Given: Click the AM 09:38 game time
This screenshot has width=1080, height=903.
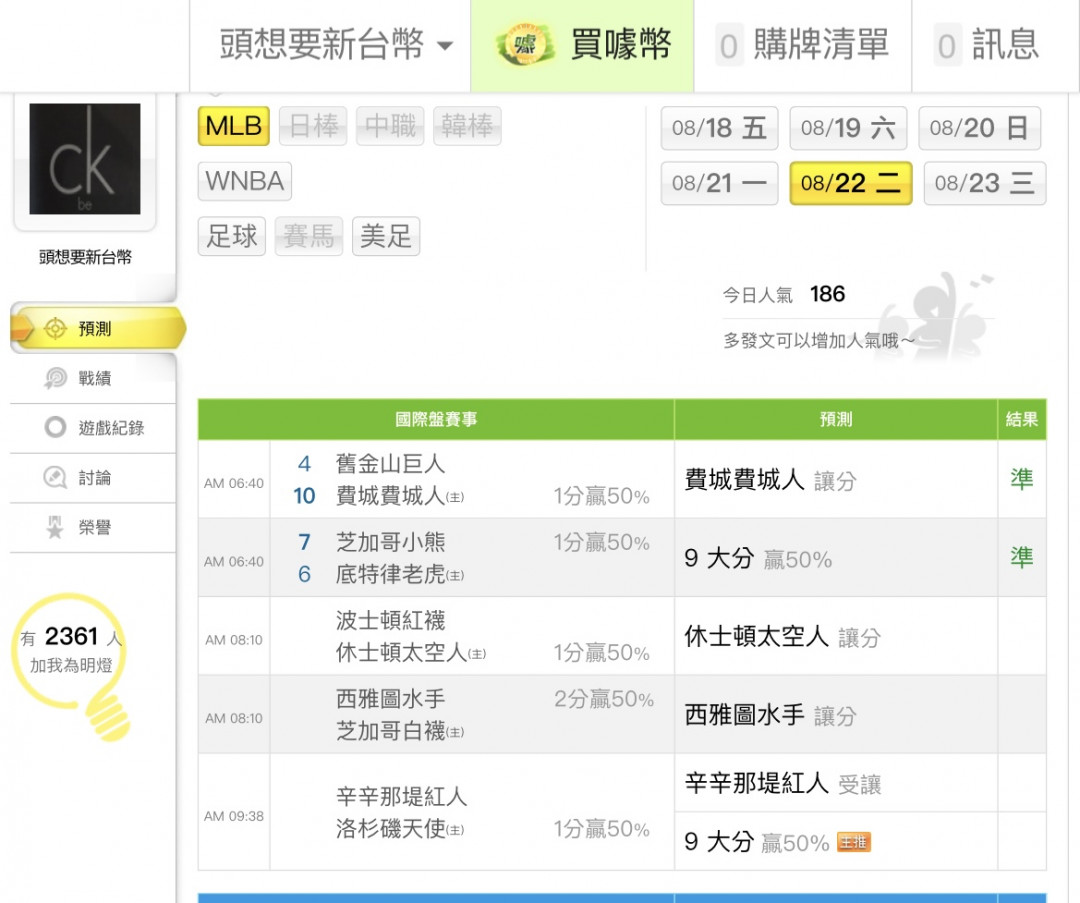Looking at the screenshot, I should pos(234,816).
